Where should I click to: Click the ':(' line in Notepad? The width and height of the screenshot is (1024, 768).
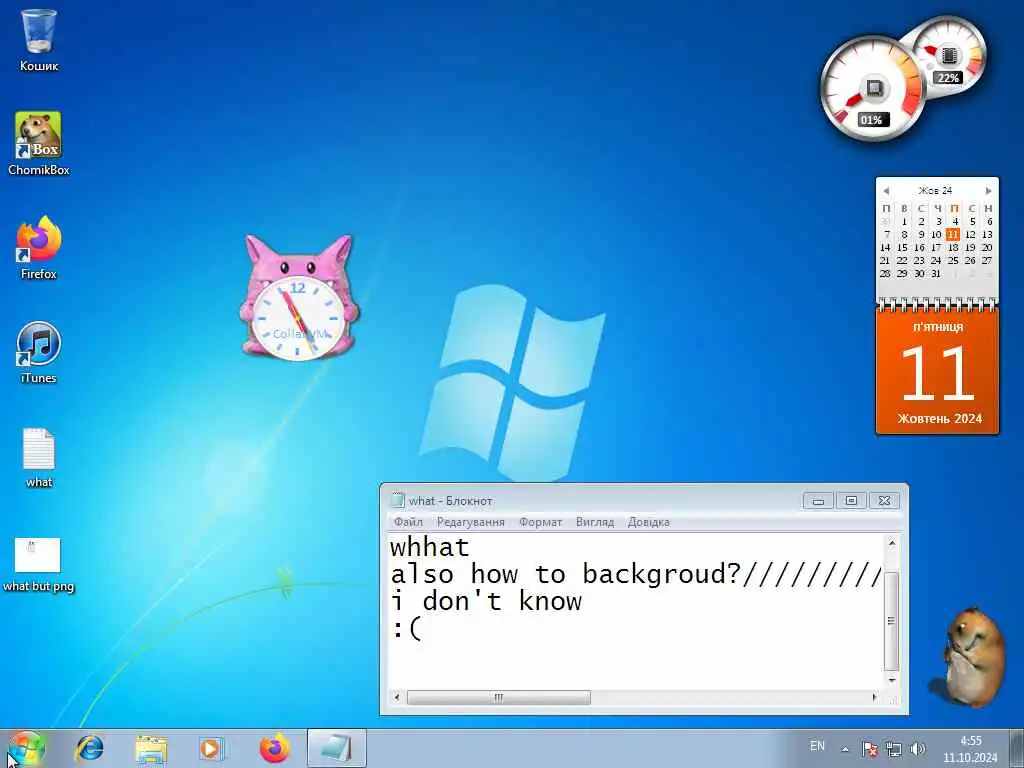pos(406,629)
